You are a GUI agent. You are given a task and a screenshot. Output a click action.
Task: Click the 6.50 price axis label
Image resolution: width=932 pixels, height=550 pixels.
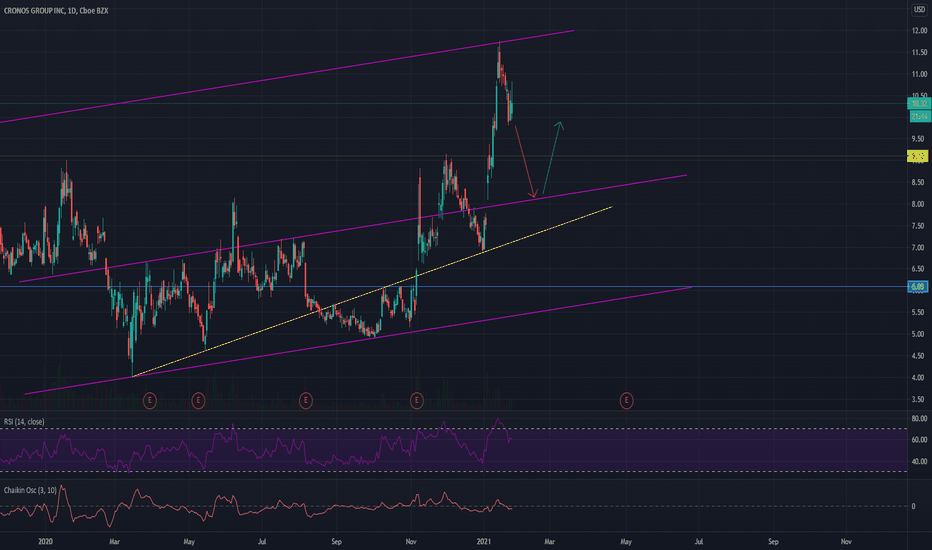[x=919, y=269]
